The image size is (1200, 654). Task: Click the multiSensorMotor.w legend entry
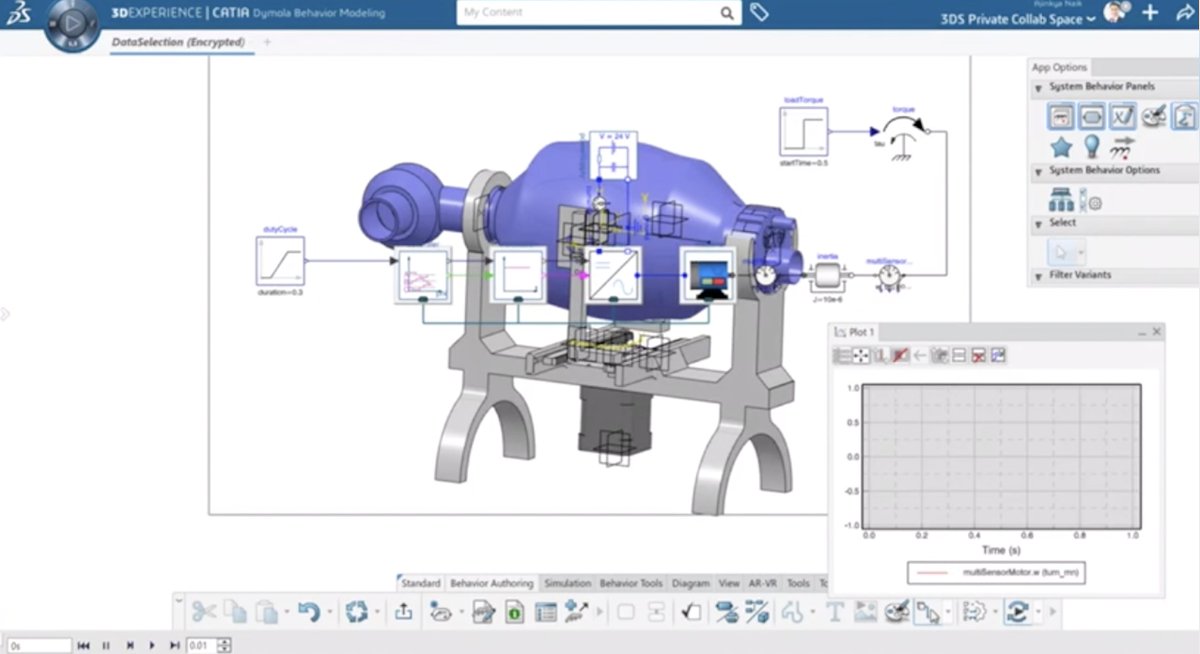(x=996, y=573)
